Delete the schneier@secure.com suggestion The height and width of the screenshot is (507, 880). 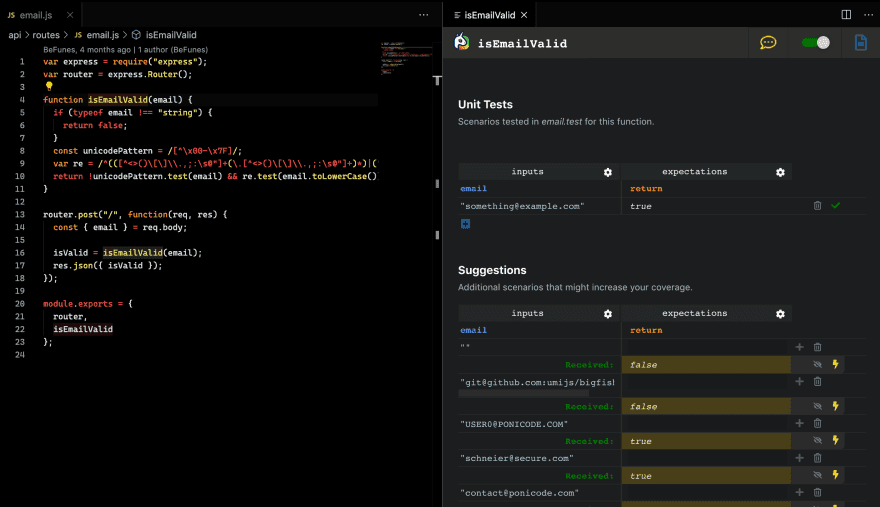tap(817, 458)
